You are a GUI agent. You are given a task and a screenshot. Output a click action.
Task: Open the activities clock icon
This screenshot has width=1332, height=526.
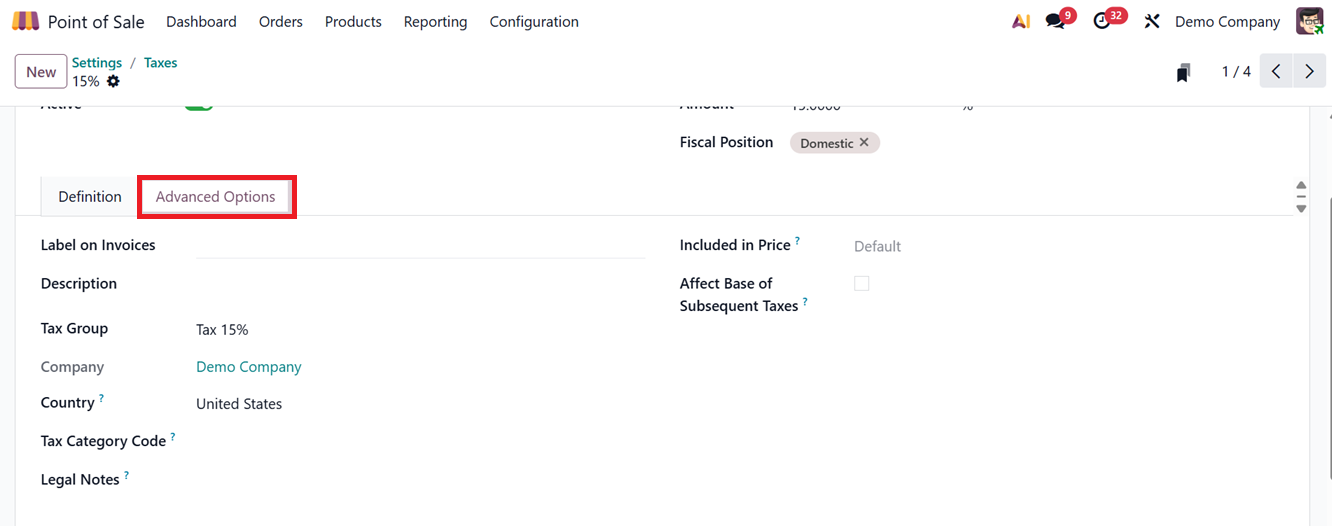[1102, 21]
